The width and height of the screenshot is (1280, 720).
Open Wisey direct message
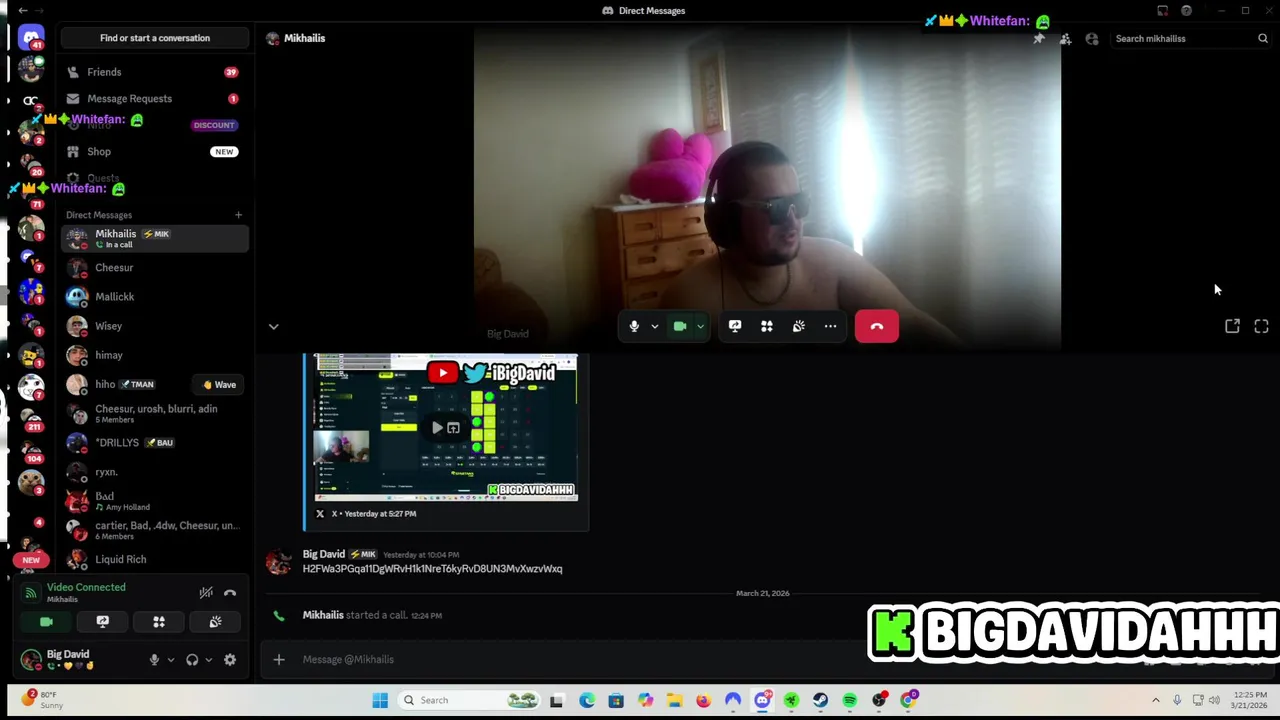[155, 326]
